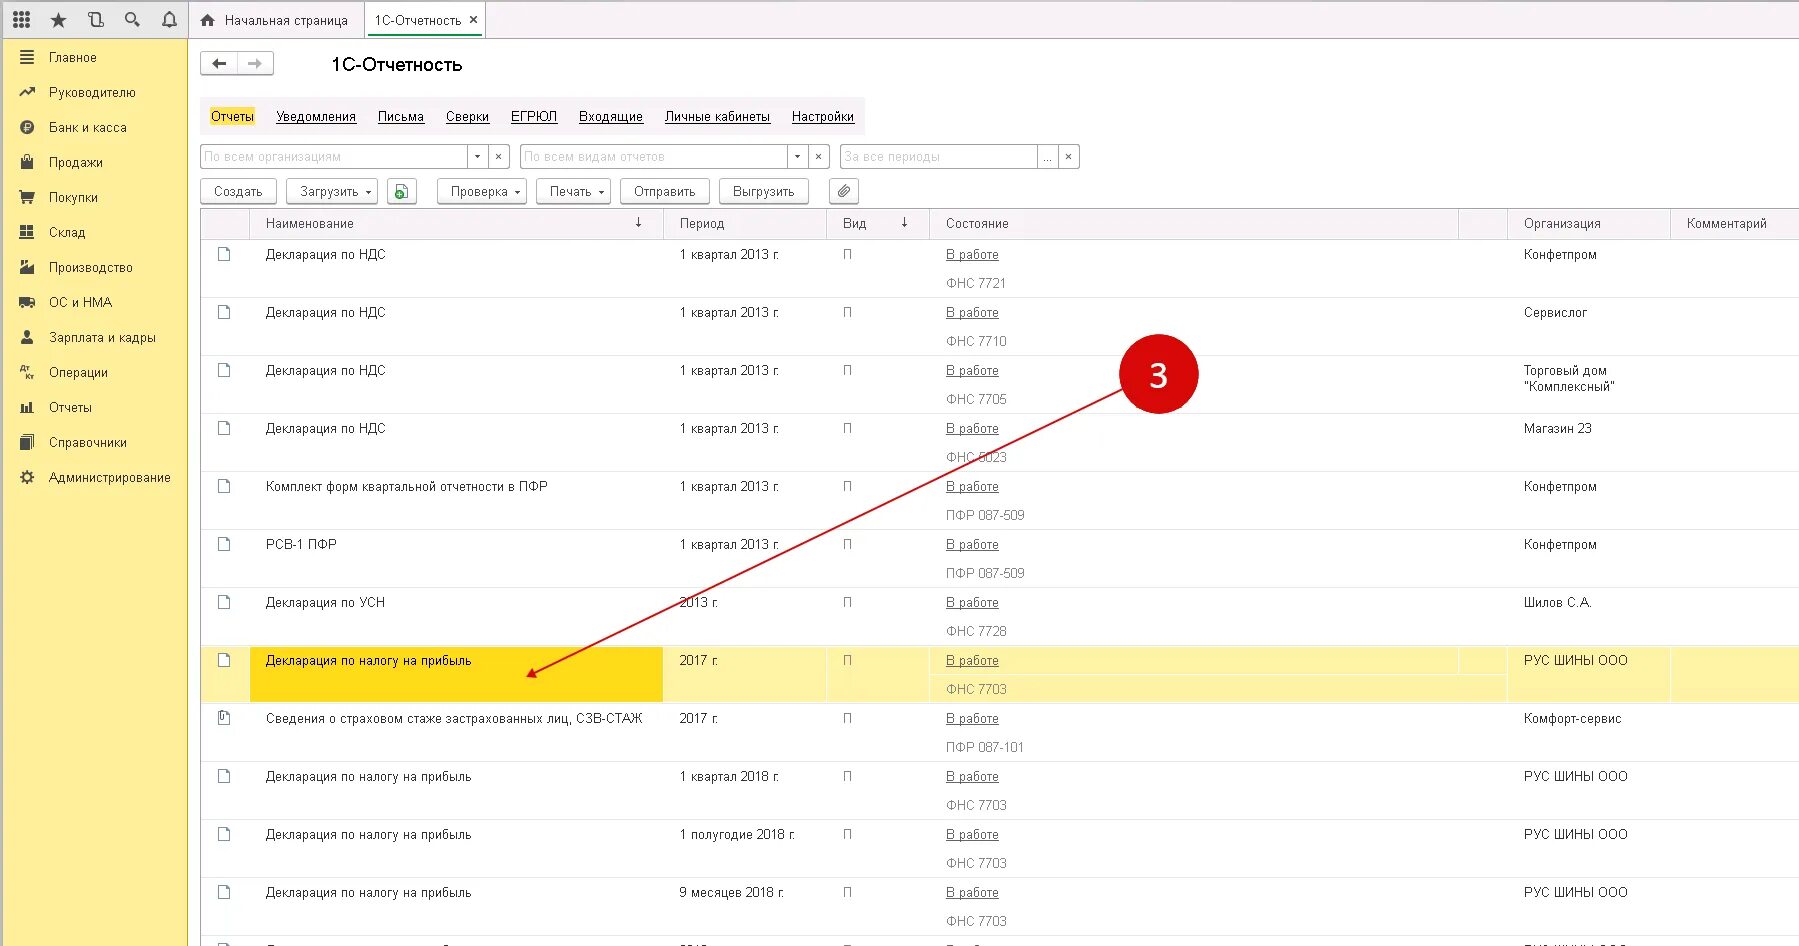Open Отчеты section in sidebar
This screenshot has height=946, width=1799.
click(70, 407)
